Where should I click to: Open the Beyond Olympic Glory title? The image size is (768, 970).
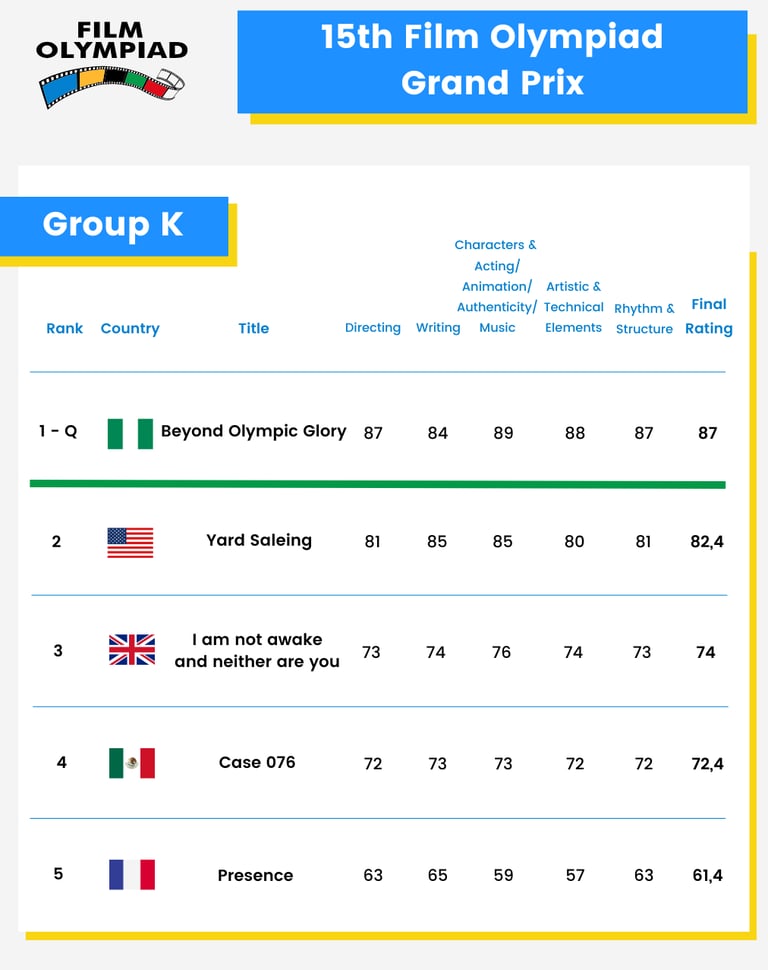click(x=253, y=431)
